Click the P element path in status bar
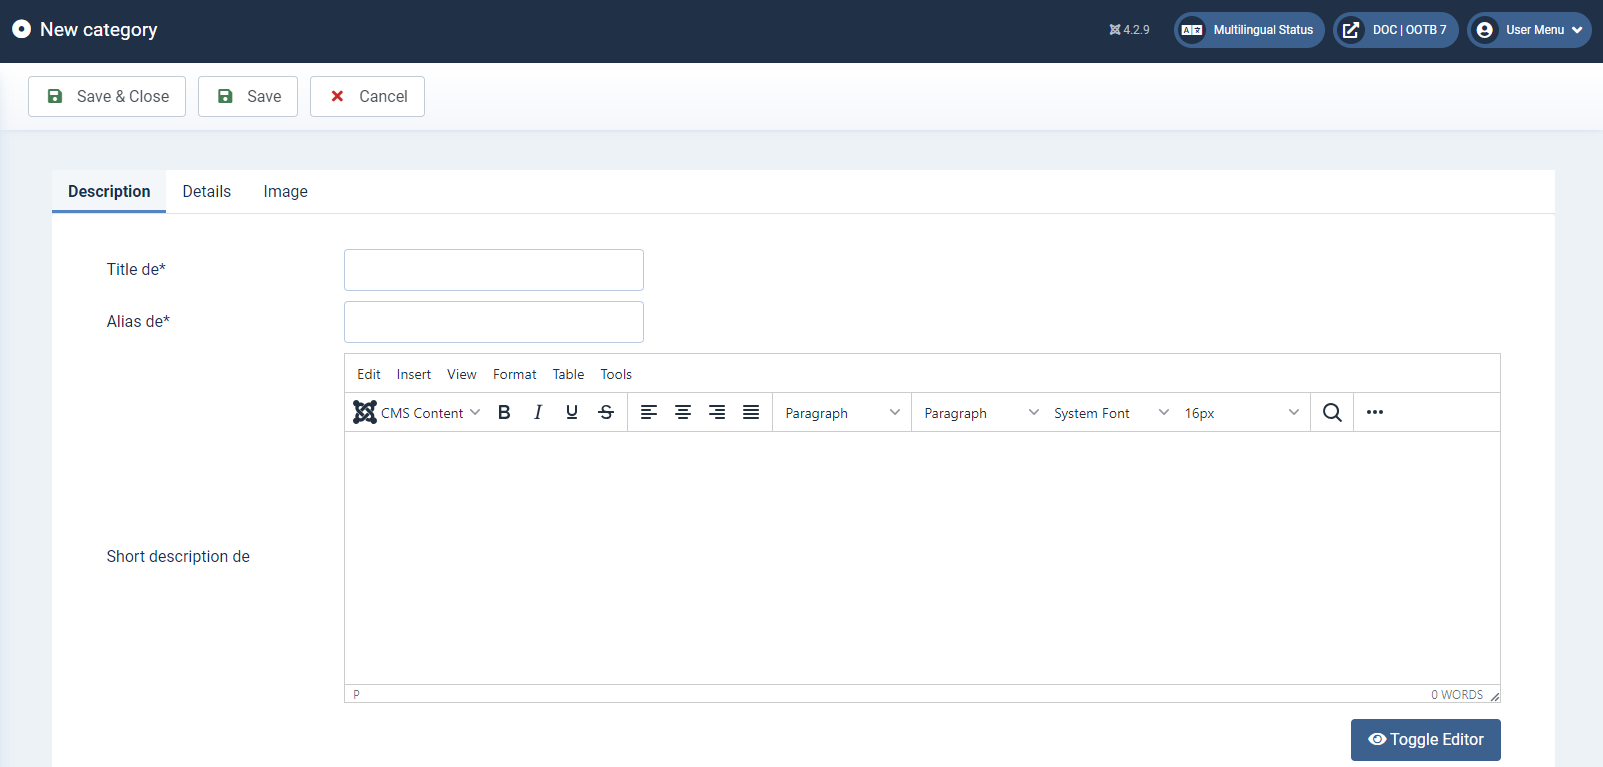1603x767 pixels. [356, 695]
